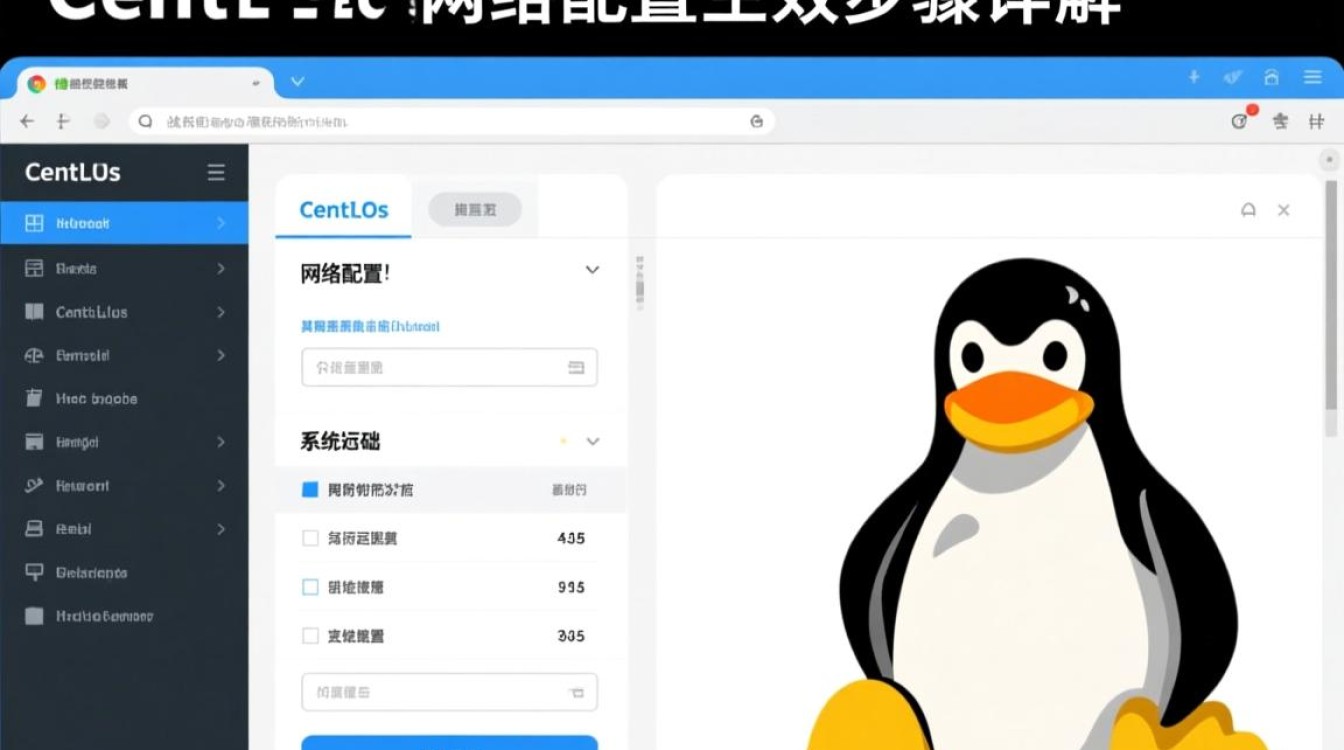The image size is (1344, 750).
Task: Click the grid icon of the highlighted sidebar item
Action: click(x=34, y=223)
